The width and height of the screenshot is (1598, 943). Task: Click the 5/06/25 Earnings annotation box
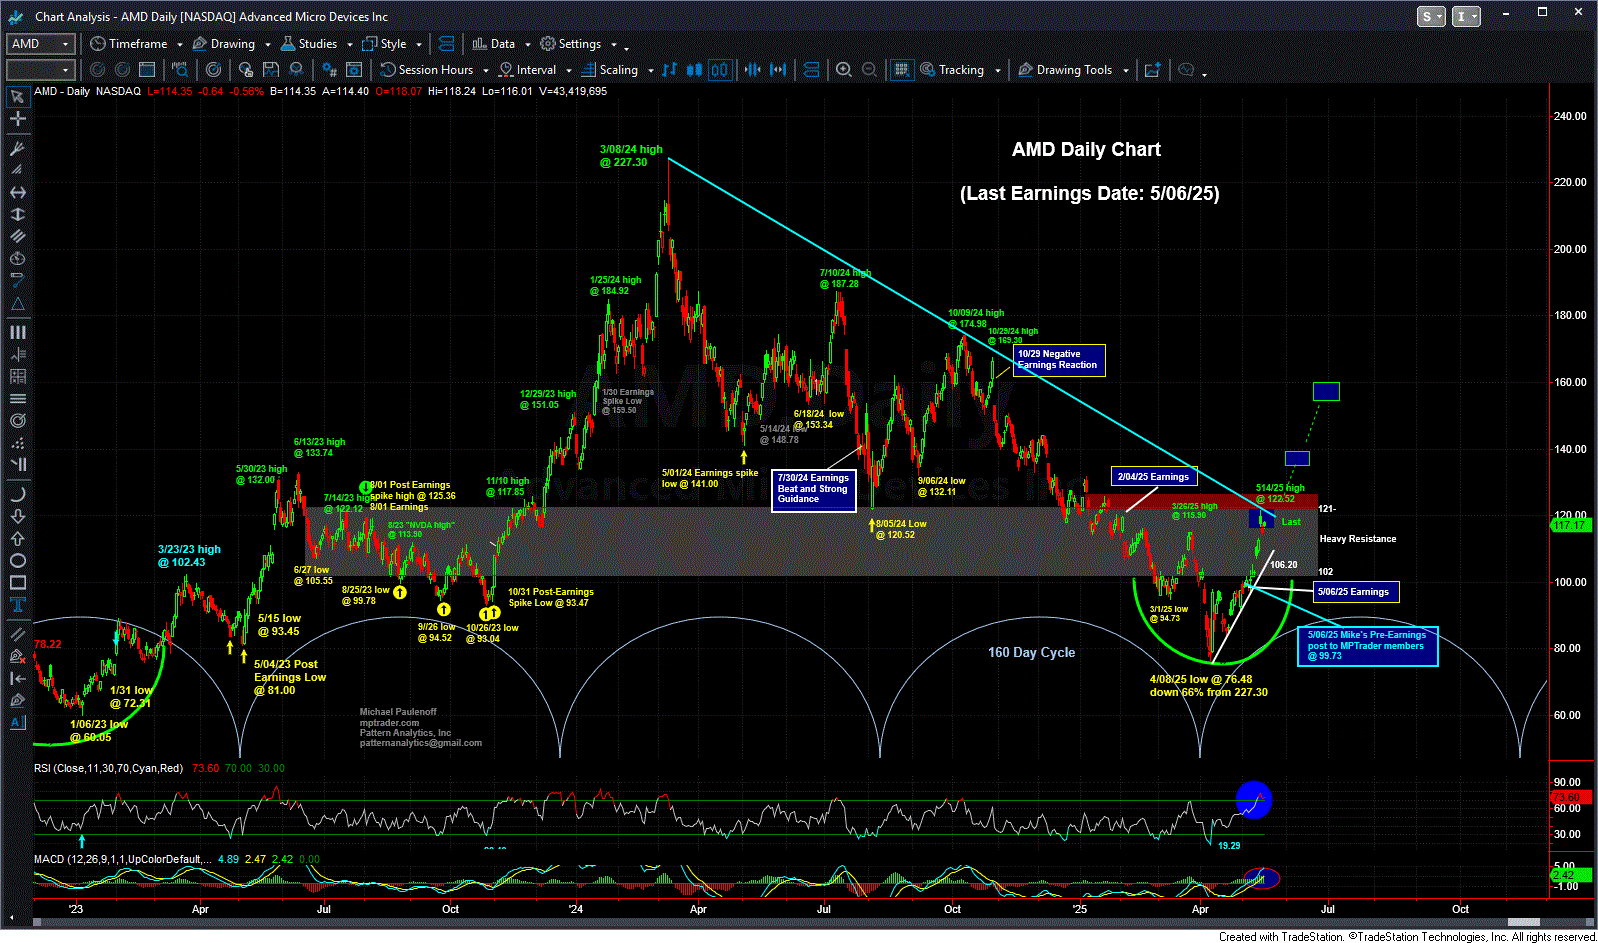tap(1355, 592)
